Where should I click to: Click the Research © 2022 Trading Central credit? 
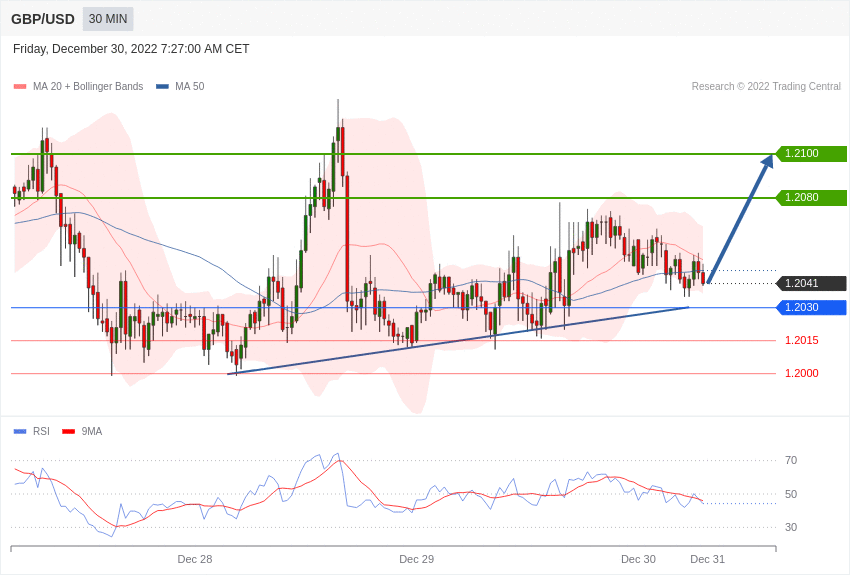coord(766,86)
